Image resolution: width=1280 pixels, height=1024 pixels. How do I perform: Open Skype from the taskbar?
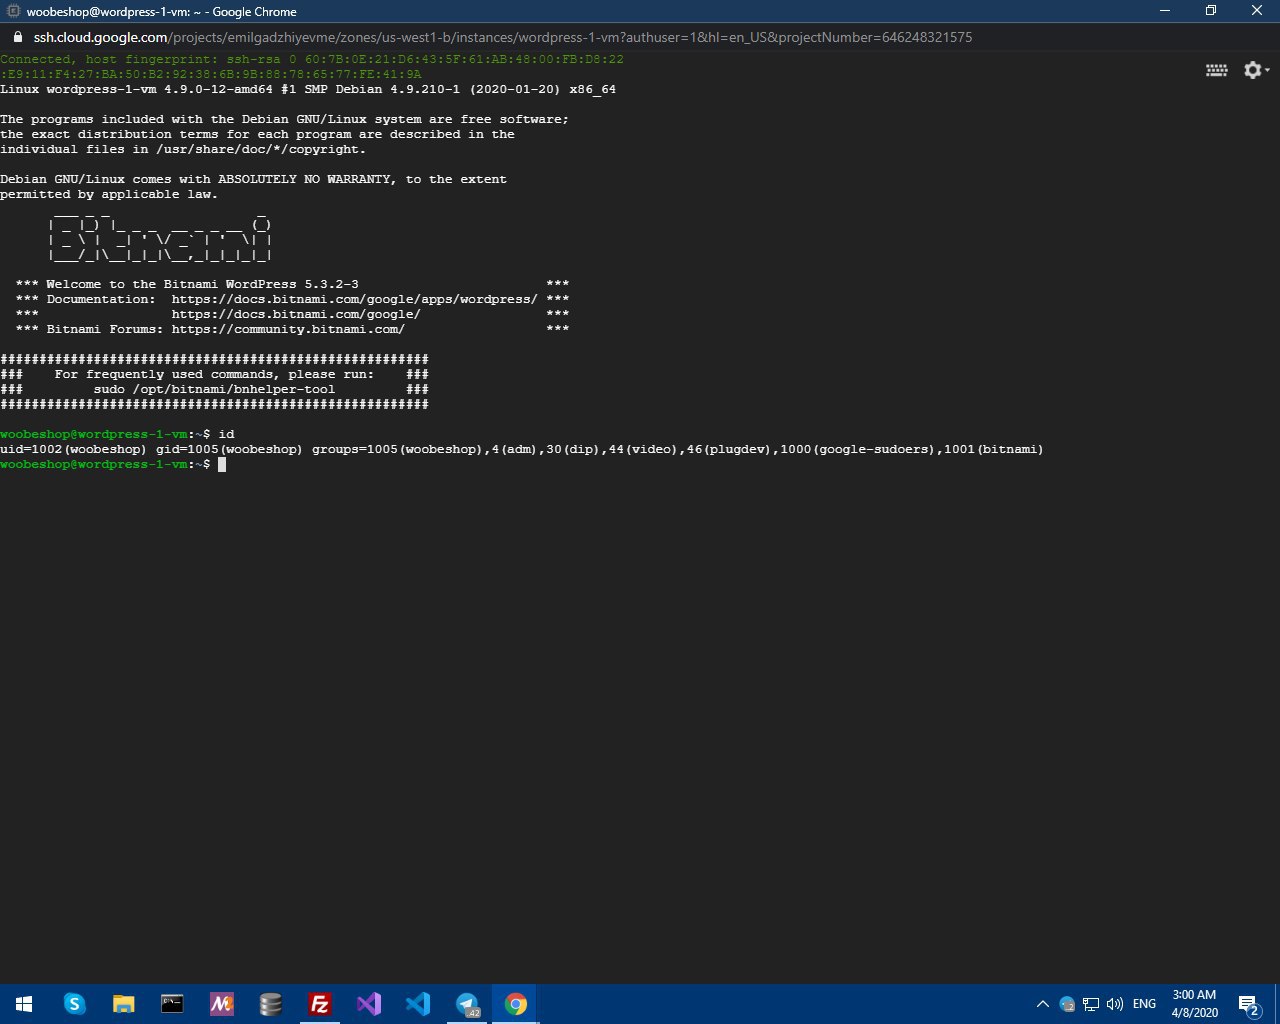click(74, 1004)
